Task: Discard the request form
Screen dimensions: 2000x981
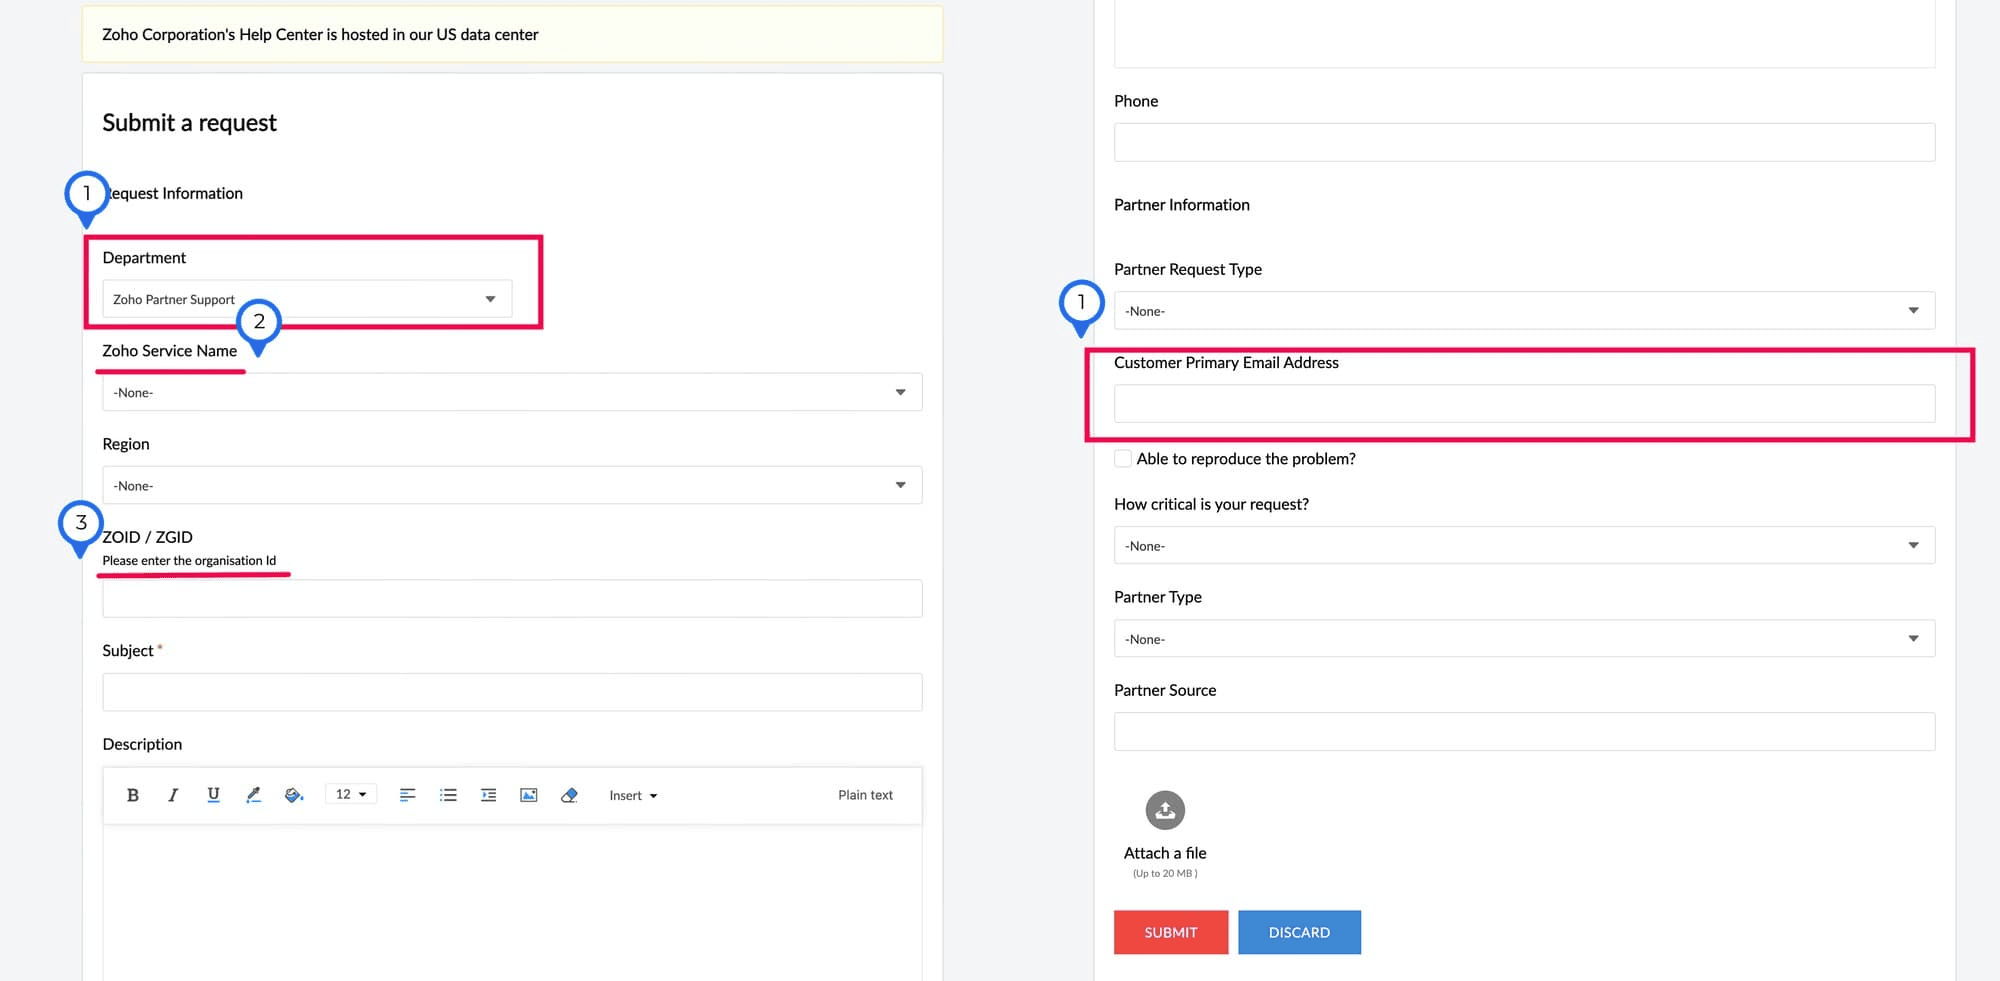Action: click(1299, 932)
